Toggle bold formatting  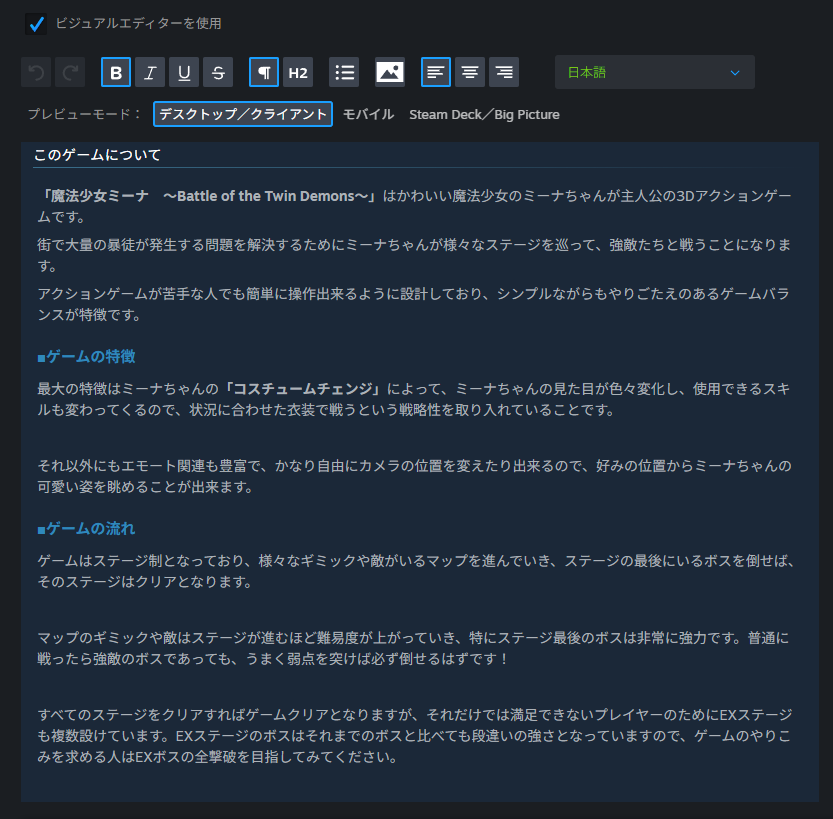coord(116,72)
